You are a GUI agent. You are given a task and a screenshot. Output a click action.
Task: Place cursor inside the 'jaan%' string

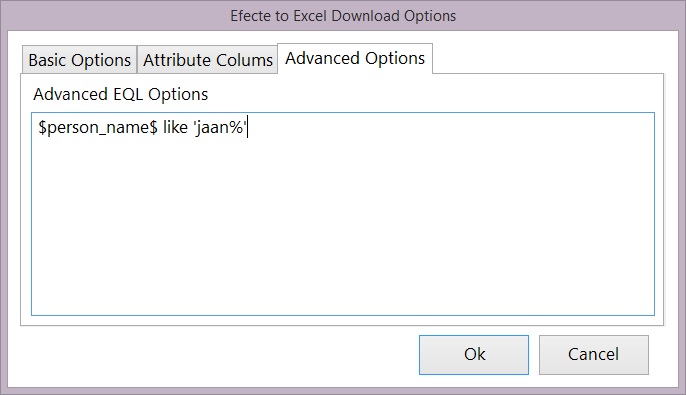(220, 127)
